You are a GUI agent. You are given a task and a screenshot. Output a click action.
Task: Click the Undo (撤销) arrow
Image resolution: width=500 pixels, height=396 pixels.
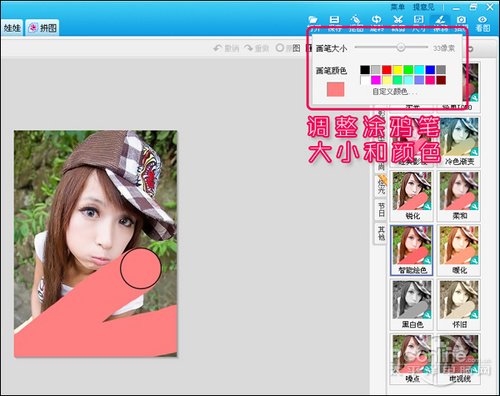click(x=226, y=49)
